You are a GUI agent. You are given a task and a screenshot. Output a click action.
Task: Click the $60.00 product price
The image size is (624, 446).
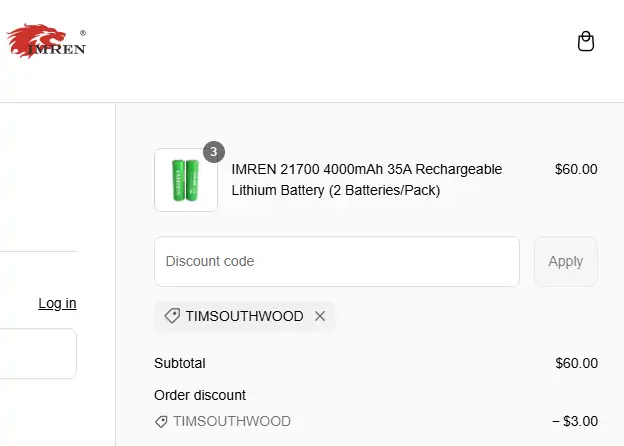pyautogui.click(x=576, y=169)
